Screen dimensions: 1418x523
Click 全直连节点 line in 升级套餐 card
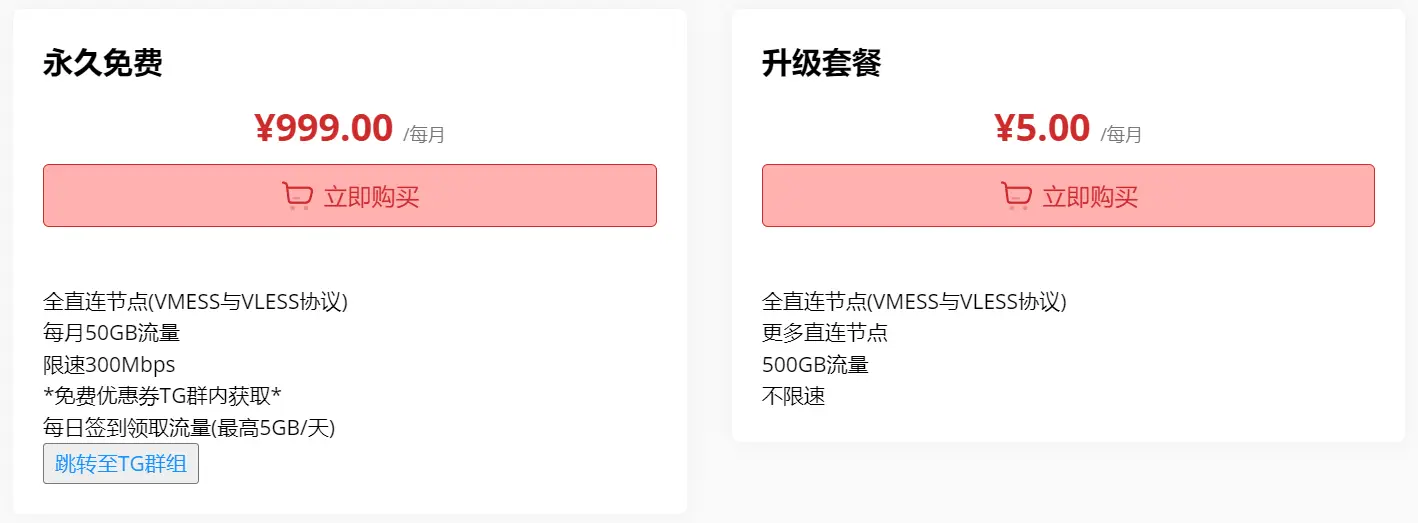(914, 301)
